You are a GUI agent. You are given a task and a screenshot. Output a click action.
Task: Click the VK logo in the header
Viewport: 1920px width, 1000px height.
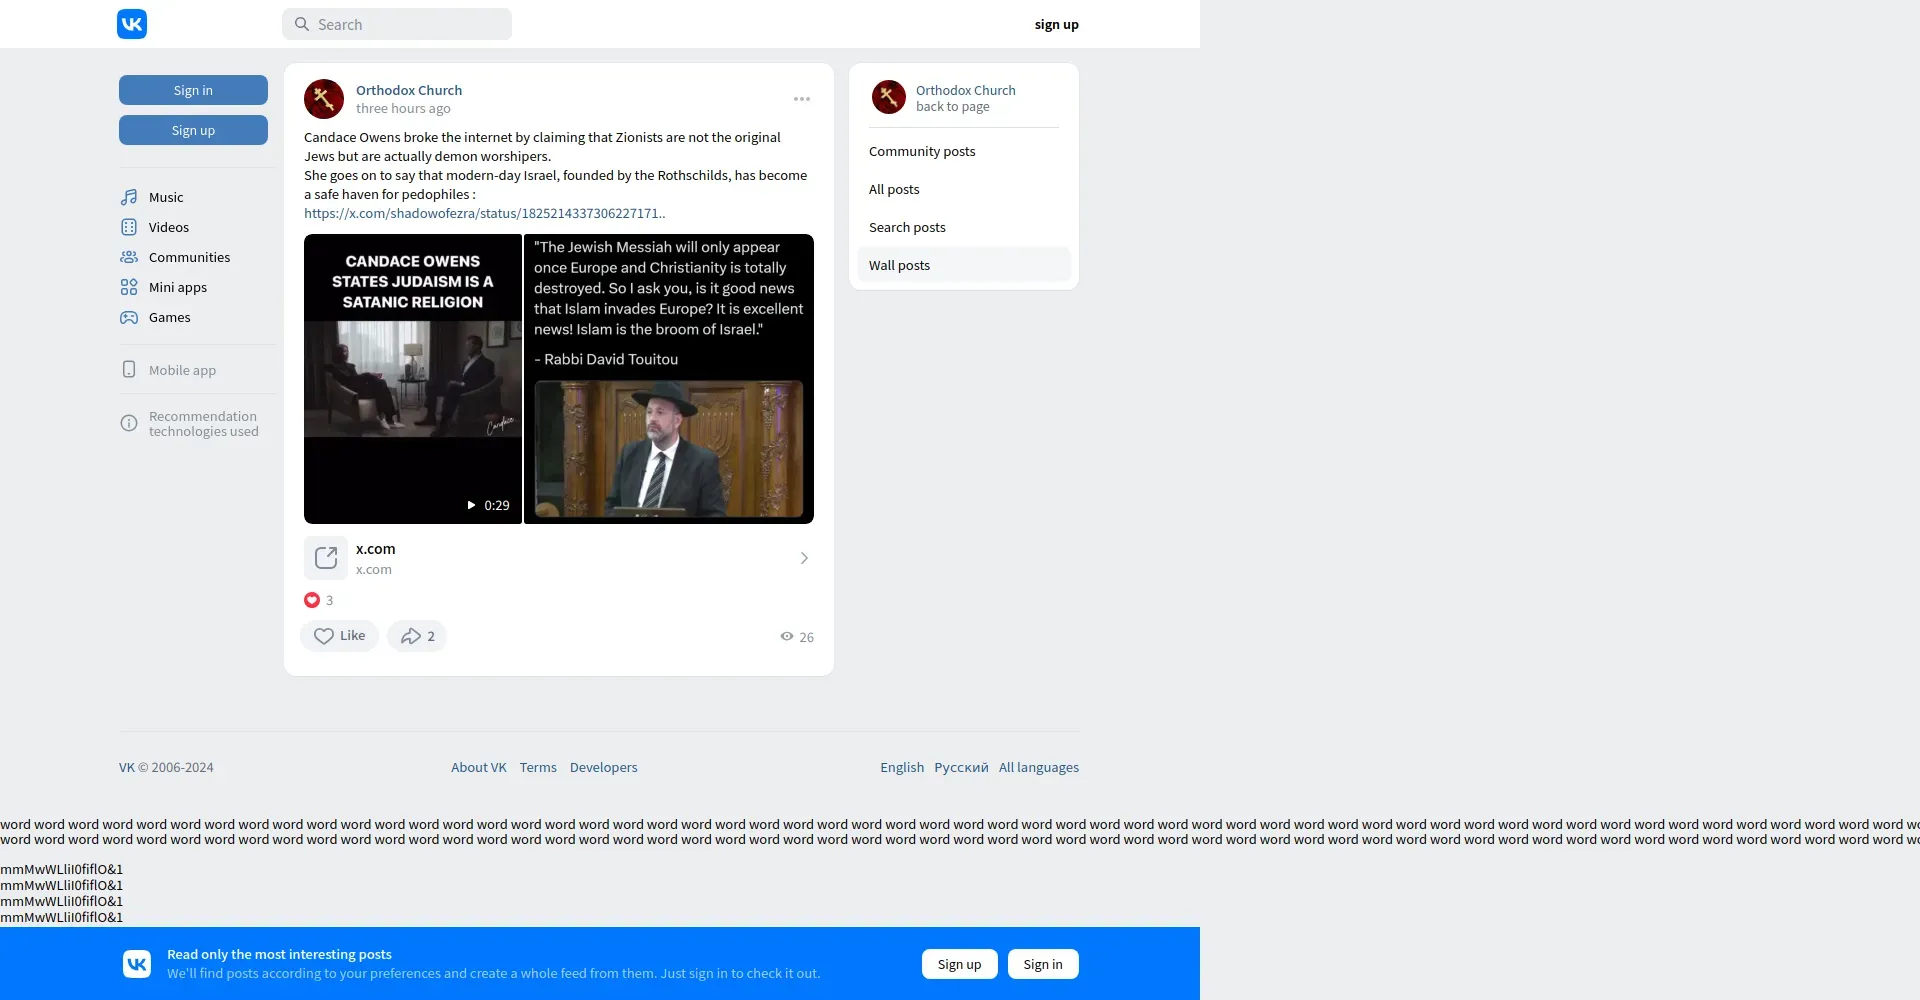132,24
